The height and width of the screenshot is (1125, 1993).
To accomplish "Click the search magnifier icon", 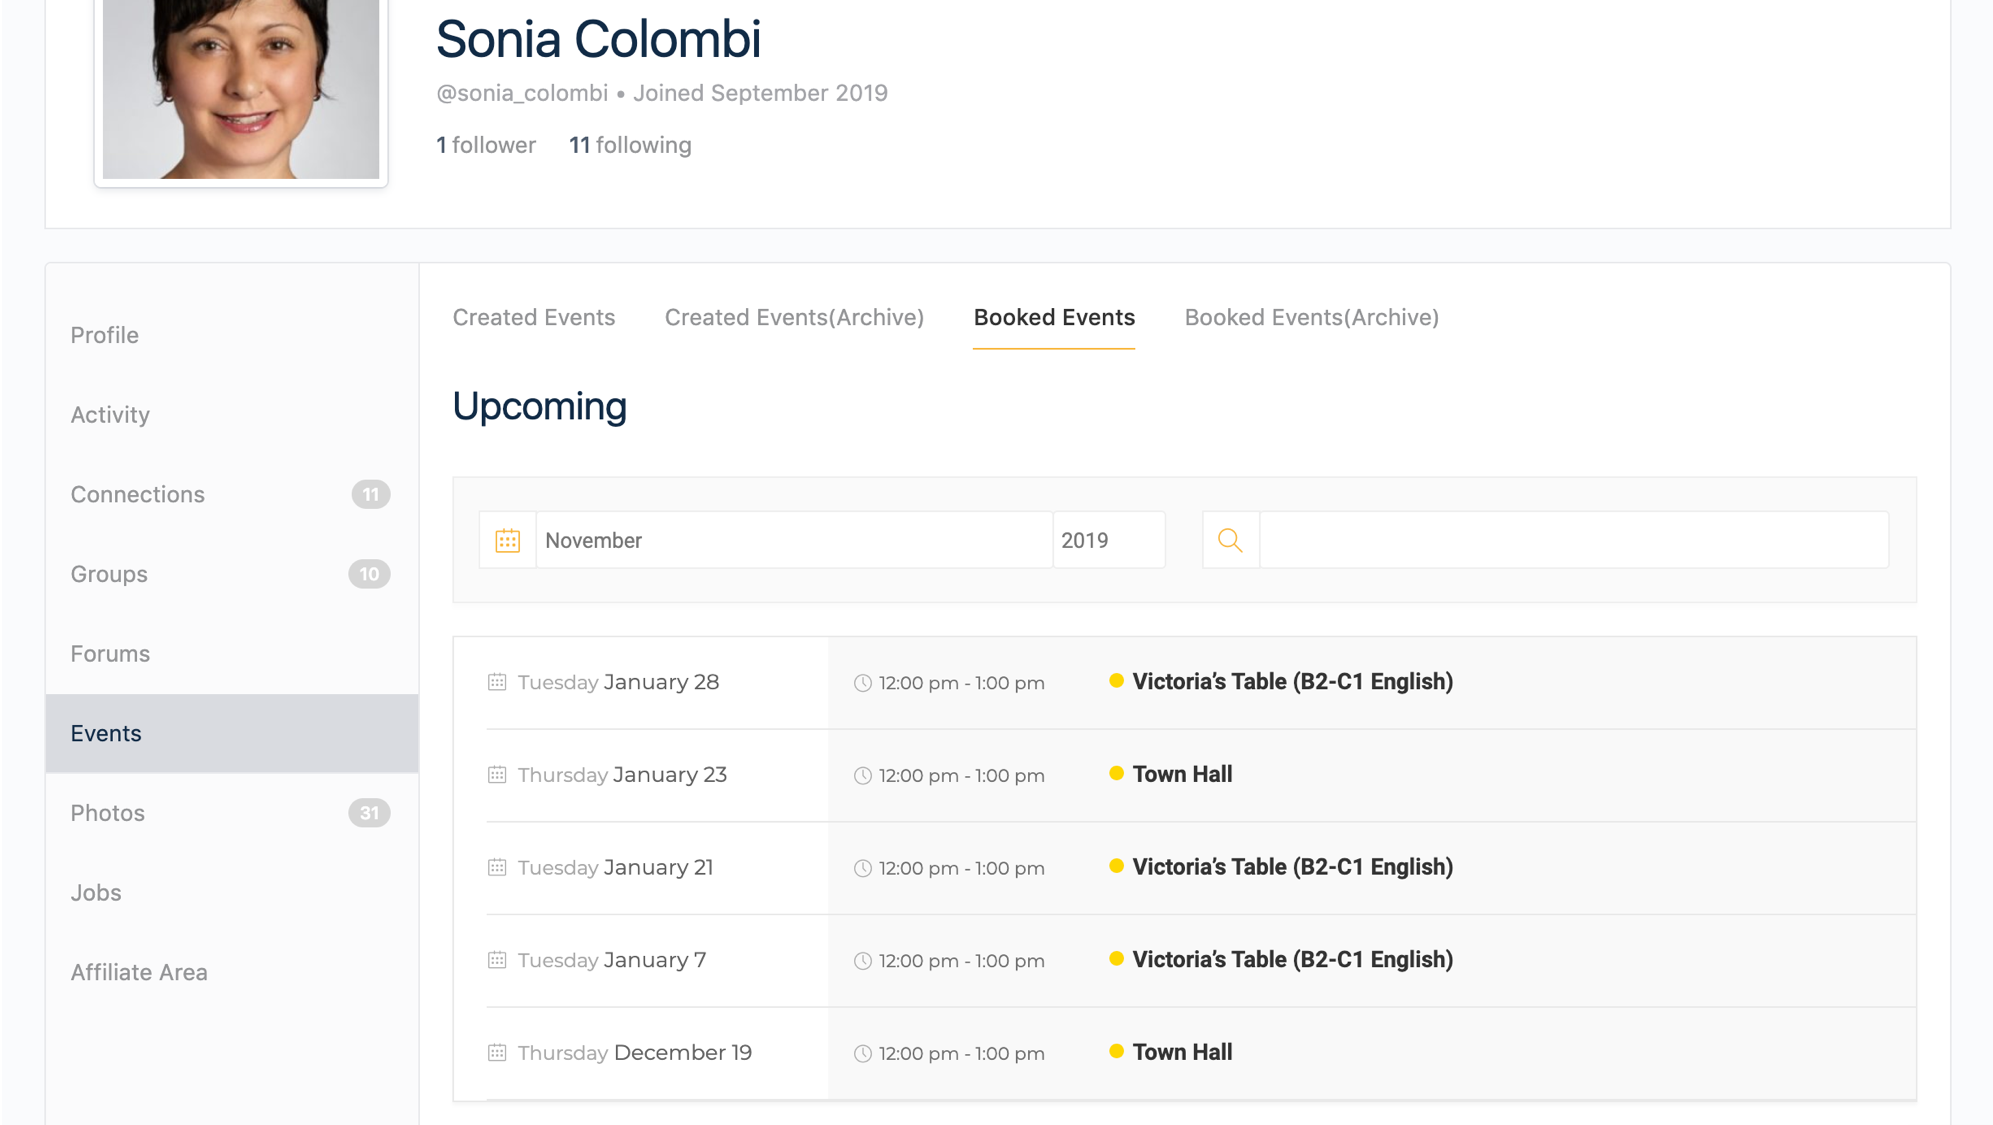I will [x=1230, y=541].
